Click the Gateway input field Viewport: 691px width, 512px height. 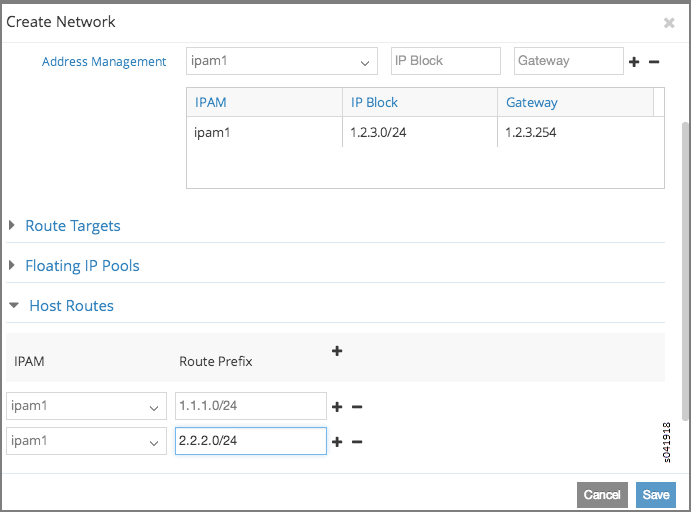pos(568,61)
